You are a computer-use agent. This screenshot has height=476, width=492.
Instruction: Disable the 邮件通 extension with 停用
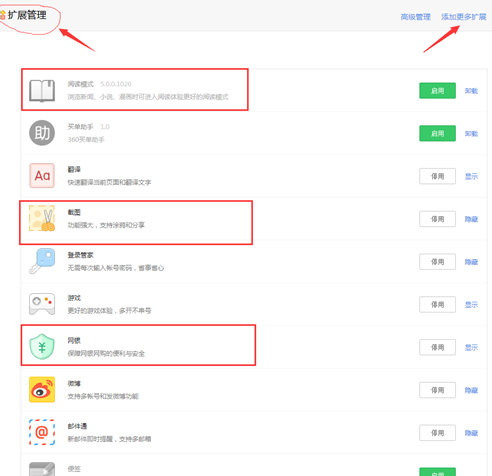pyautogui.click(x=437, y=433)
